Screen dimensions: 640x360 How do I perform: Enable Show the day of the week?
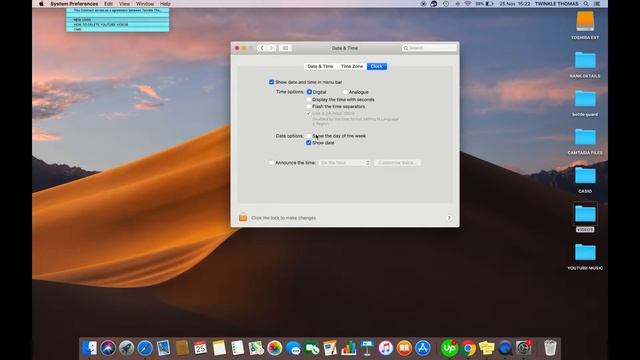309,136
